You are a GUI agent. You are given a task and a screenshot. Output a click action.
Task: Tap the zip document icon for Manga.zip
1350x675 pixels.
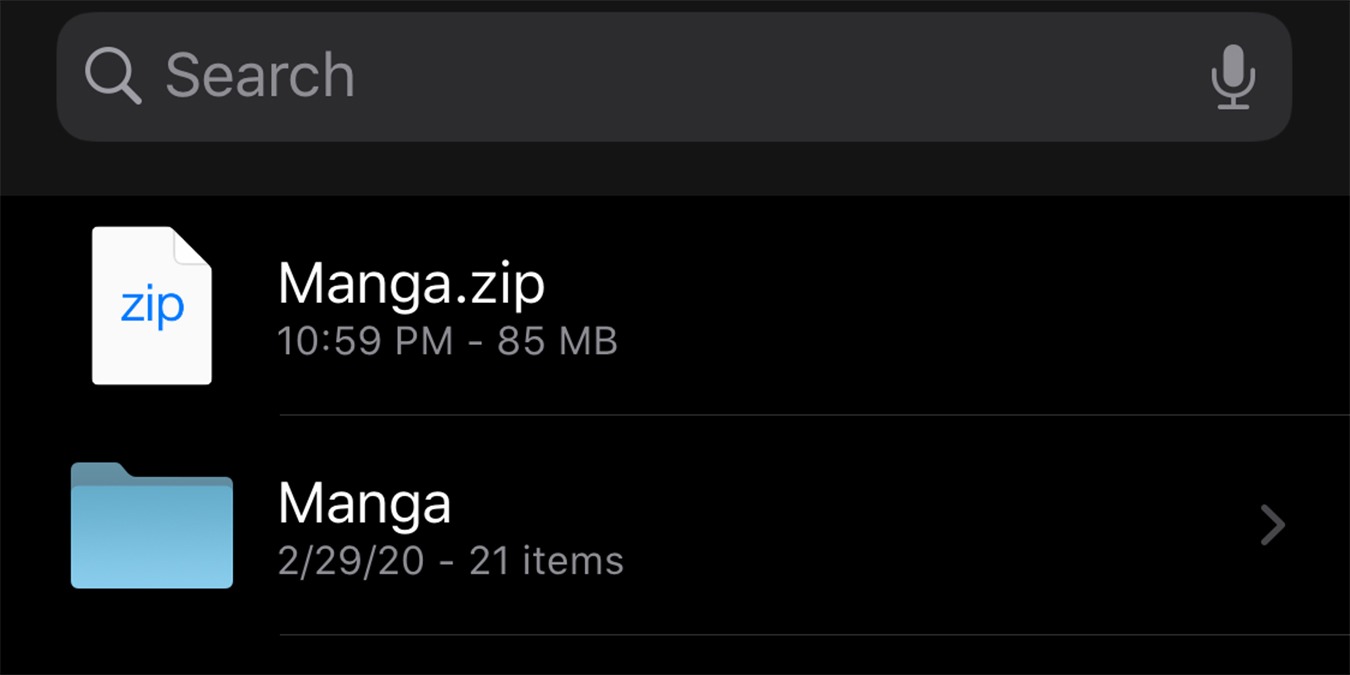pos(151,303)
